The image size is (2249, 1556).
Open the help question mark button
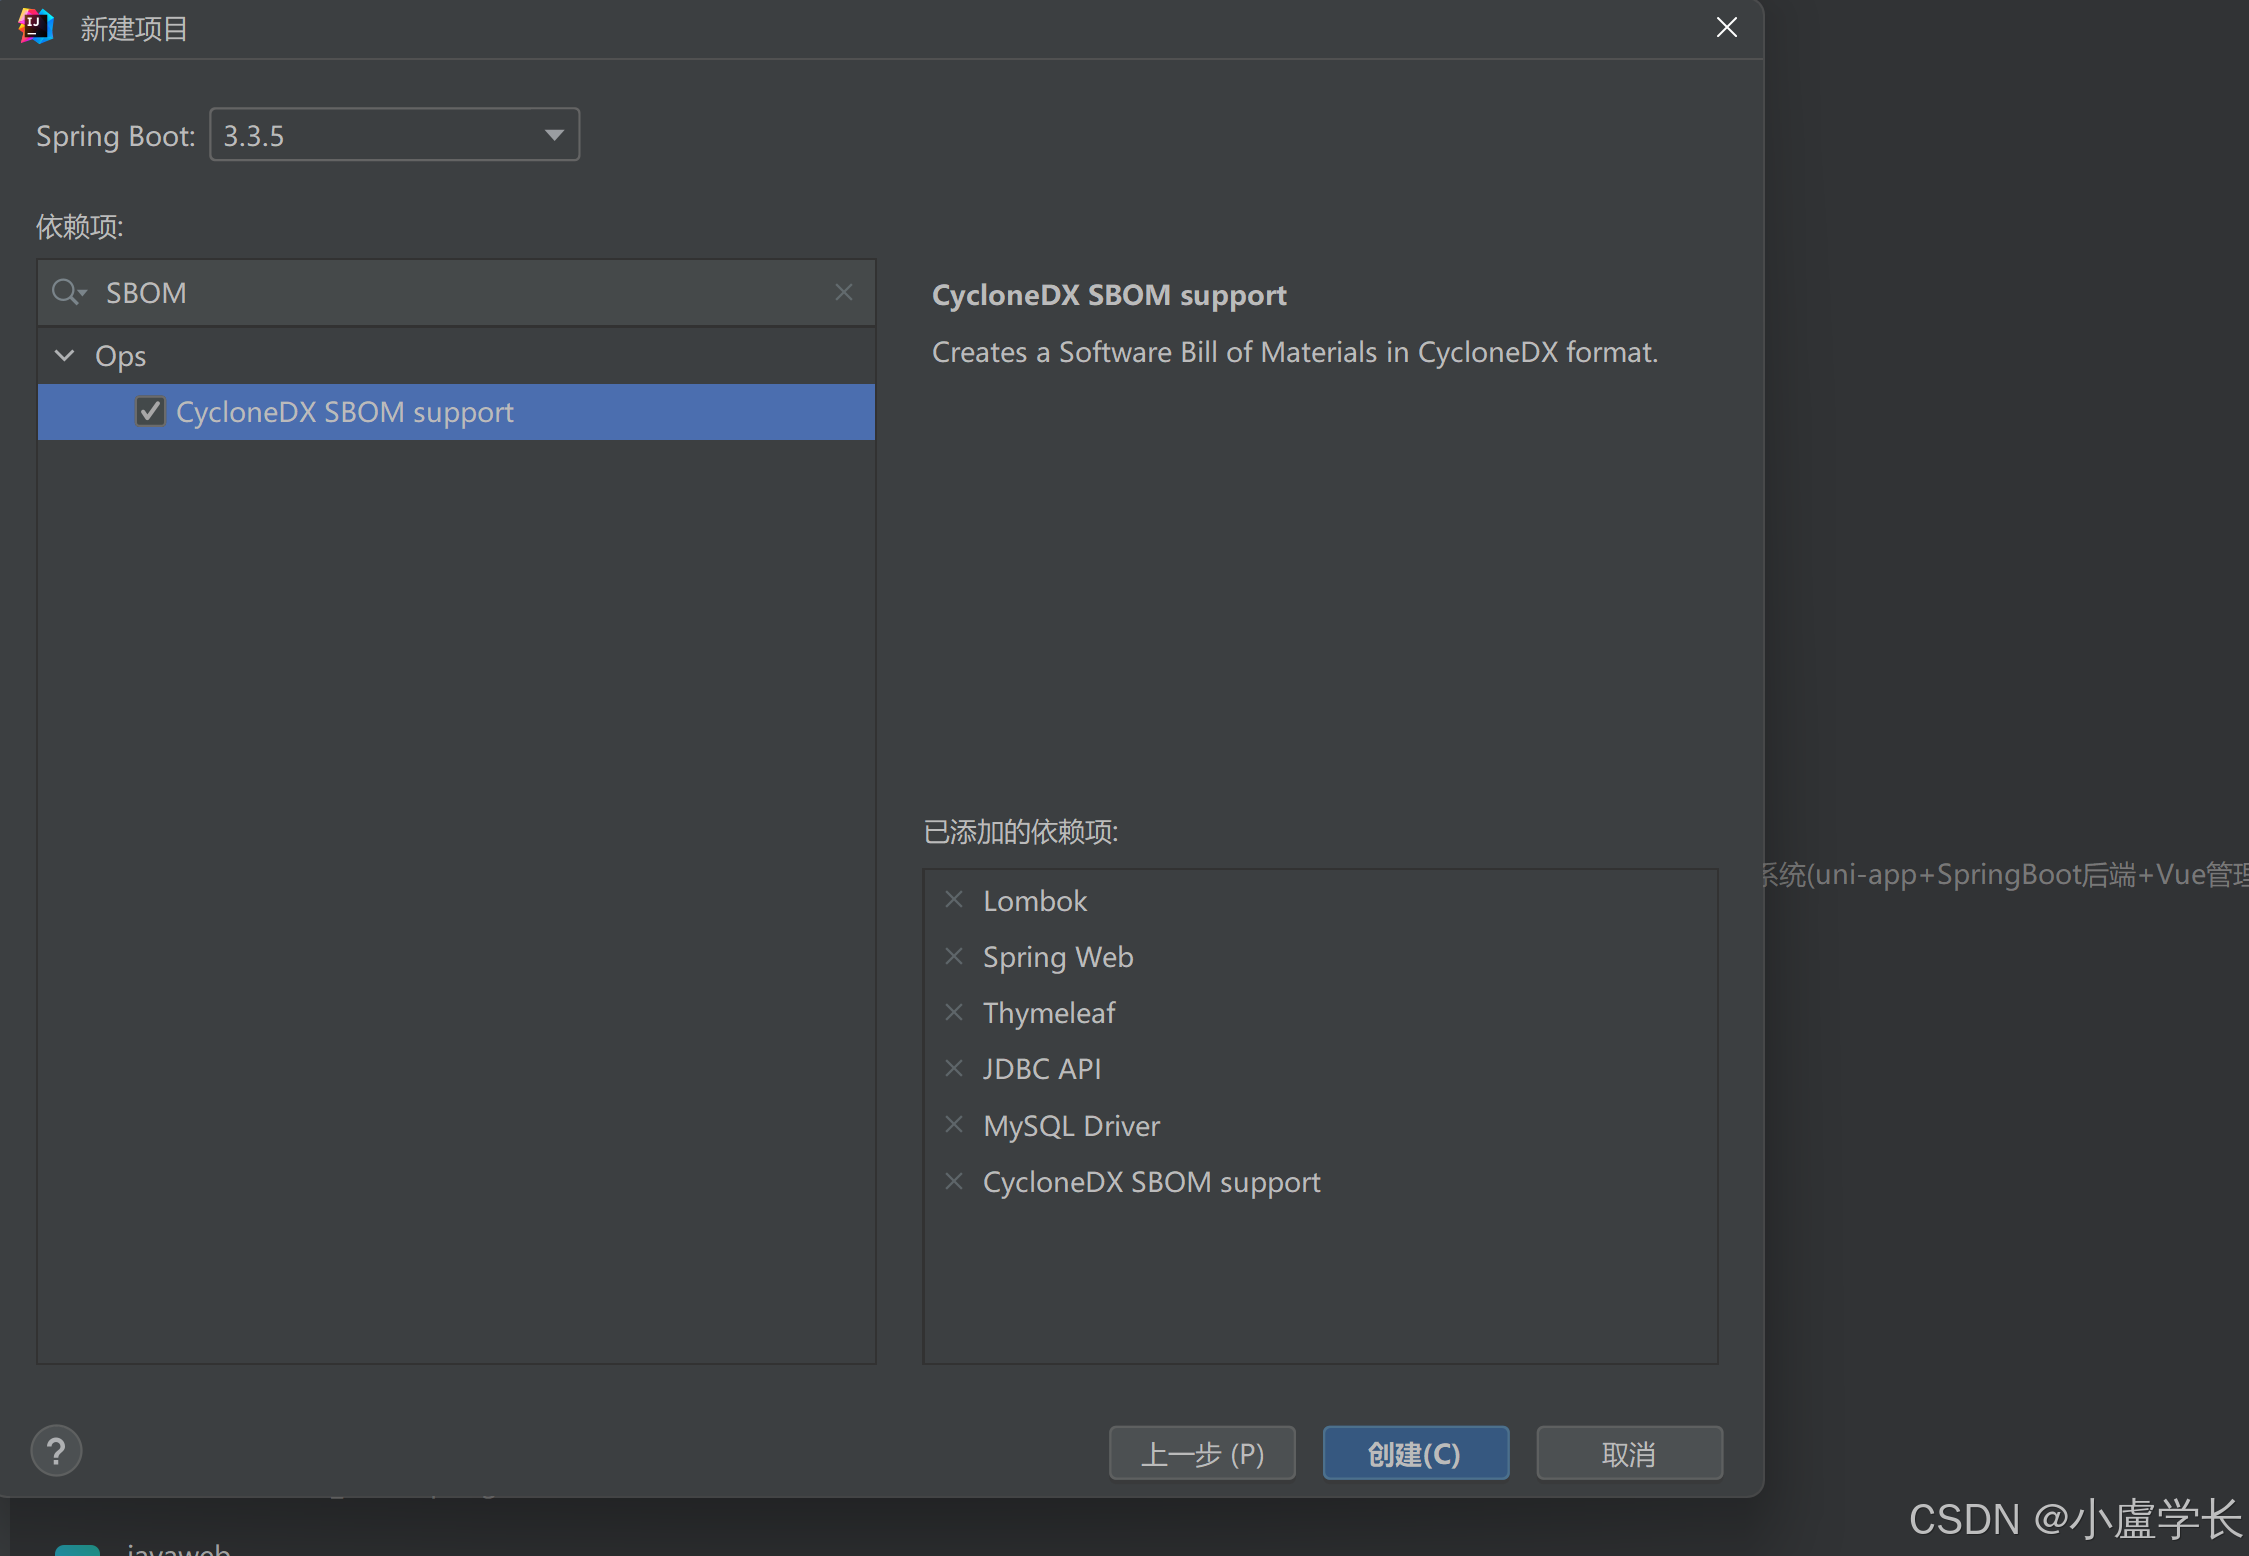(57, 1451)
